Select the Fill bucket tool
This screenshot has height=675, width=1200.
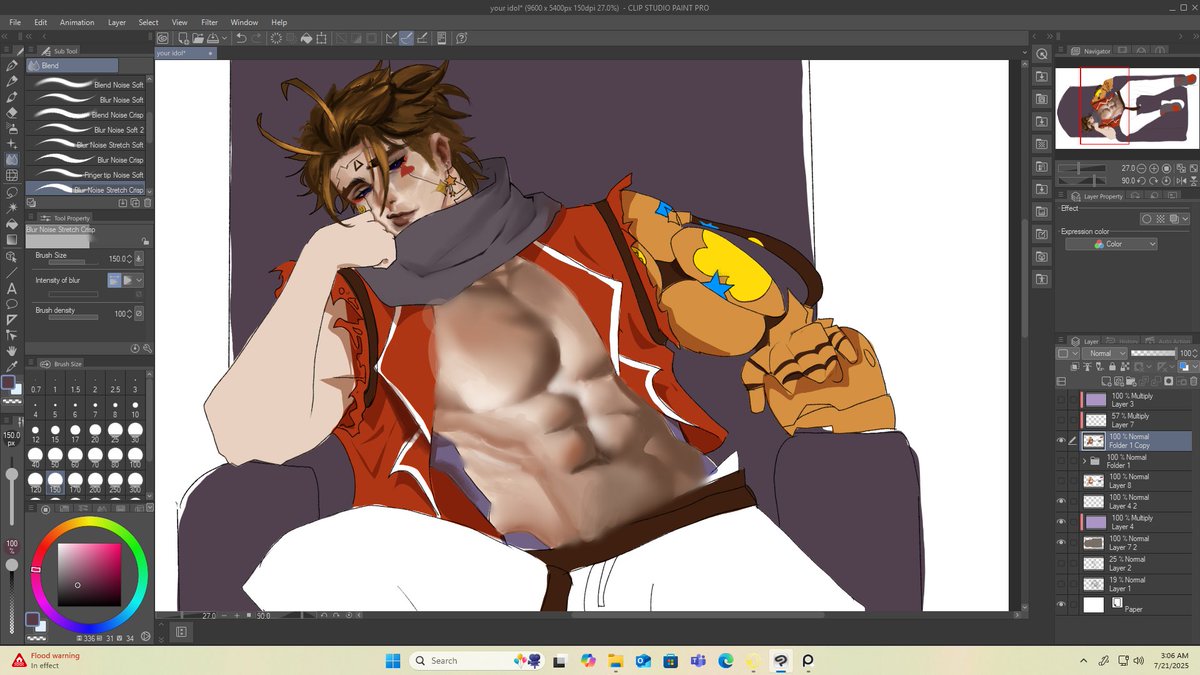(12, 224)
